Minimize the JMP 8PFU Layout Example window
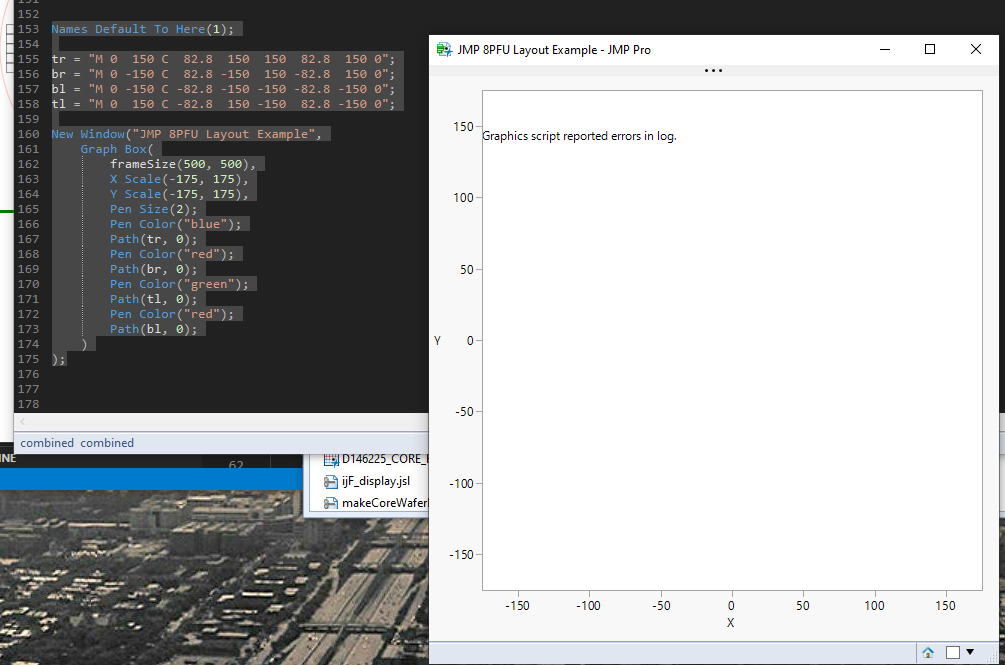The width and height of the screenshot is (1005, 665). pos(884,49)
